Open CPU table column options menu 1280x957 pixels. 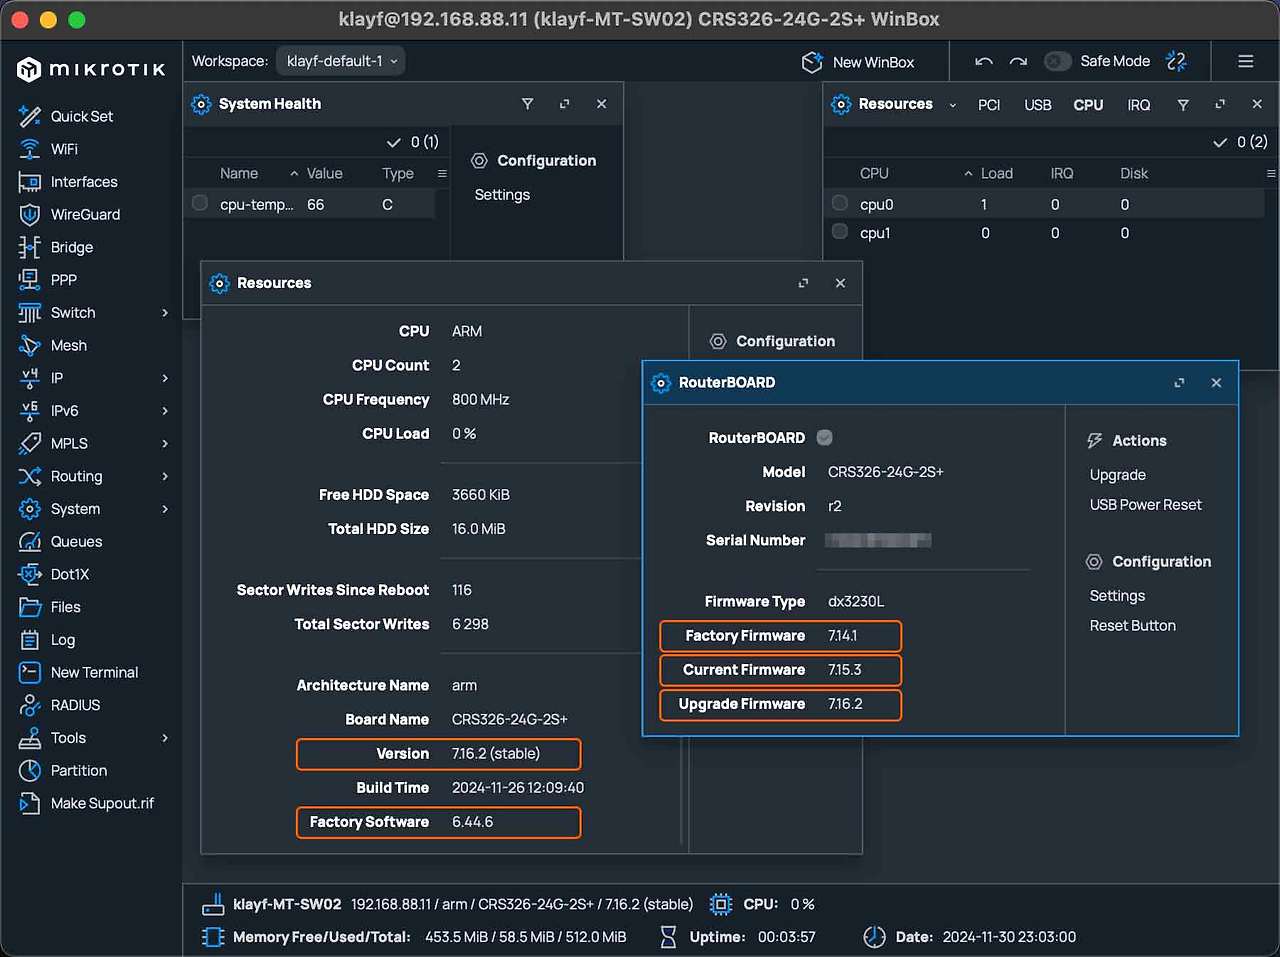click(1271, 174)
